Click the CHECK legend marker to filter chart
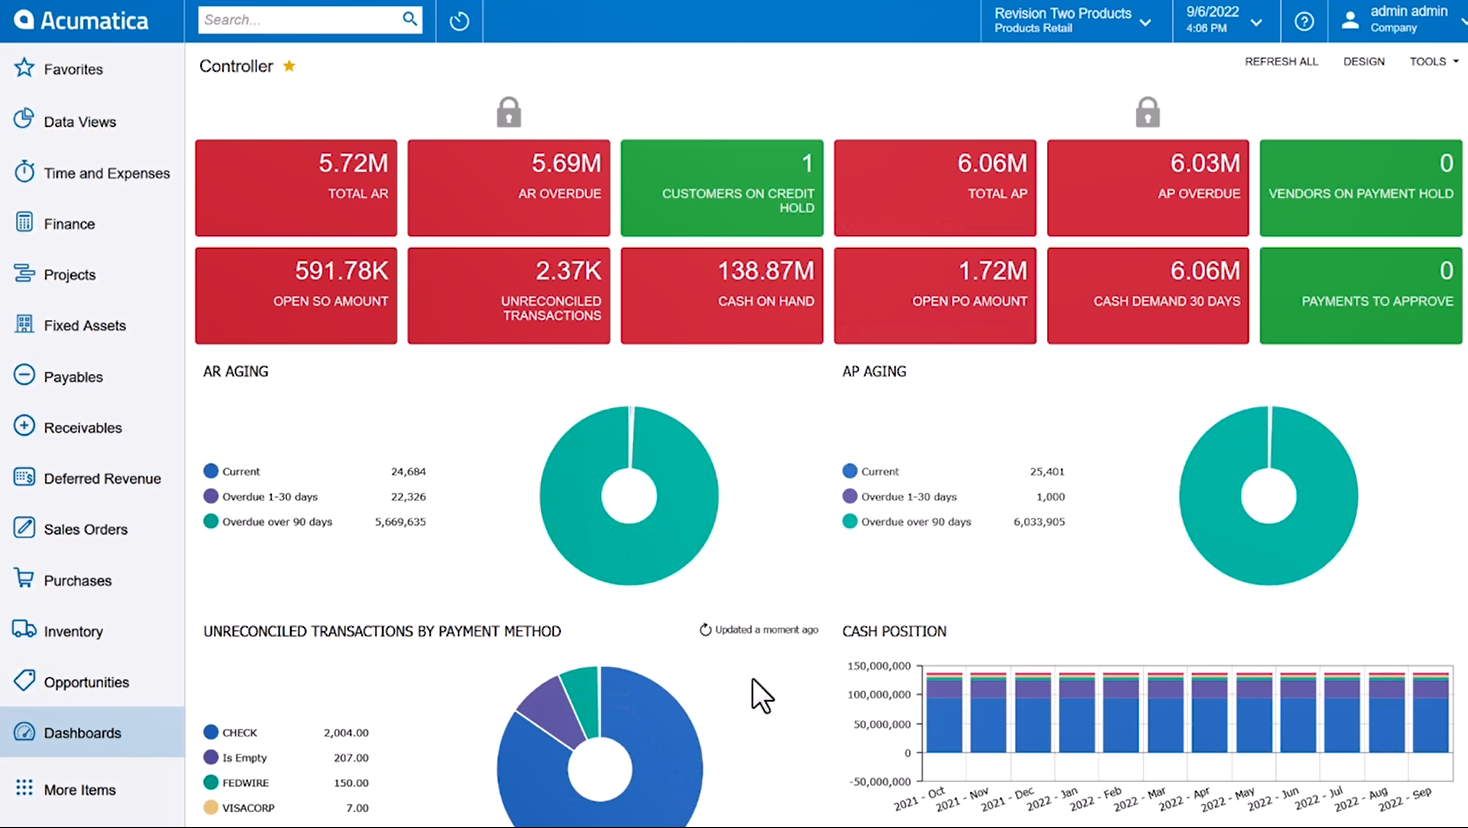The height and width of the screenshot is (828, 1468). point(210,732)
